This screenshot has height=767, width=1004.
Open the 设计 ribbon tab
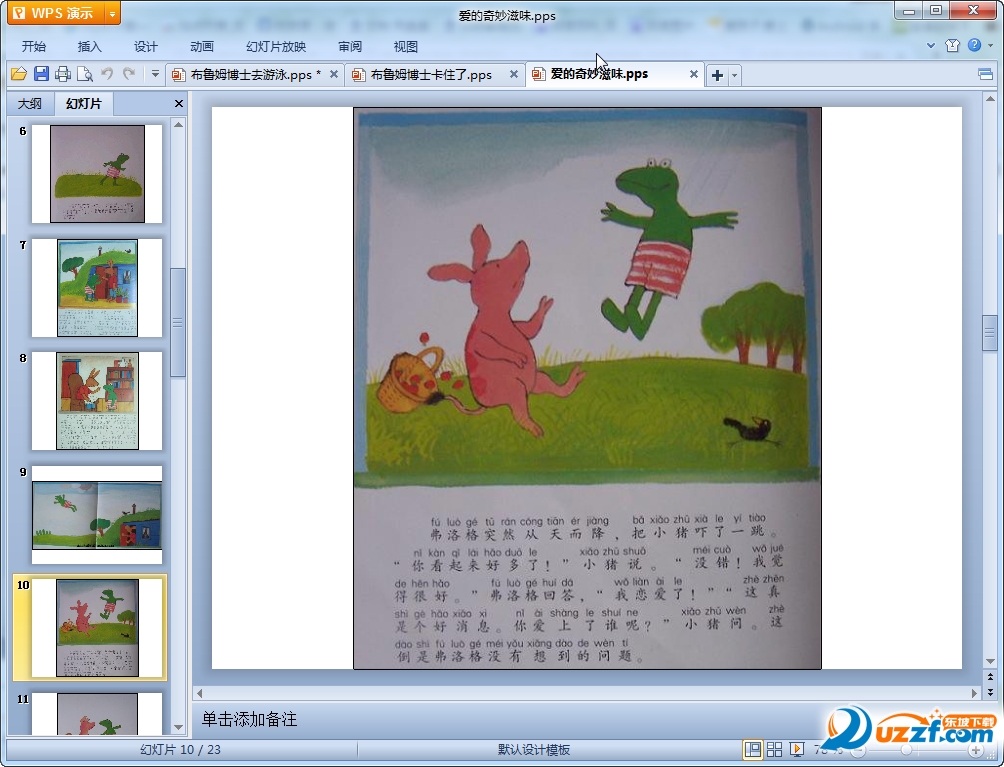coord(145,47)
